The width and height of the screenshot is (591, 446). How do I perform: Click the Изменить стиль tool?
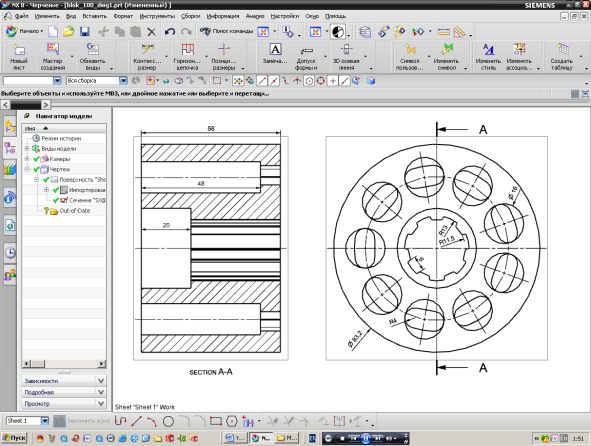(x=488, y=57)
